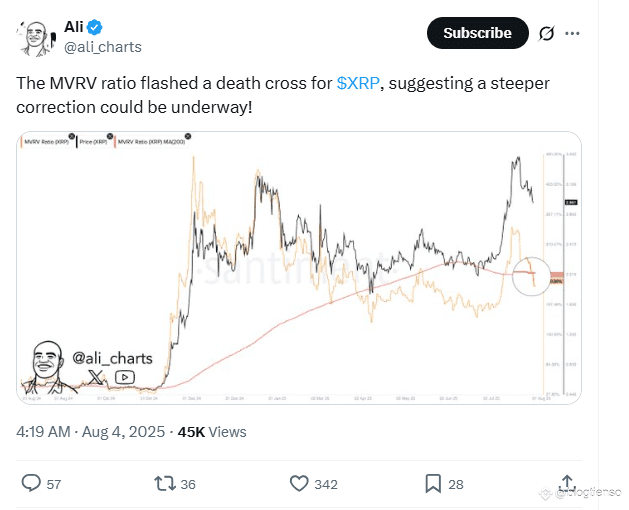The image size is (629, 510).
Task: Bookmark the post
Action: pyautogui.click(x=433, y=484)
